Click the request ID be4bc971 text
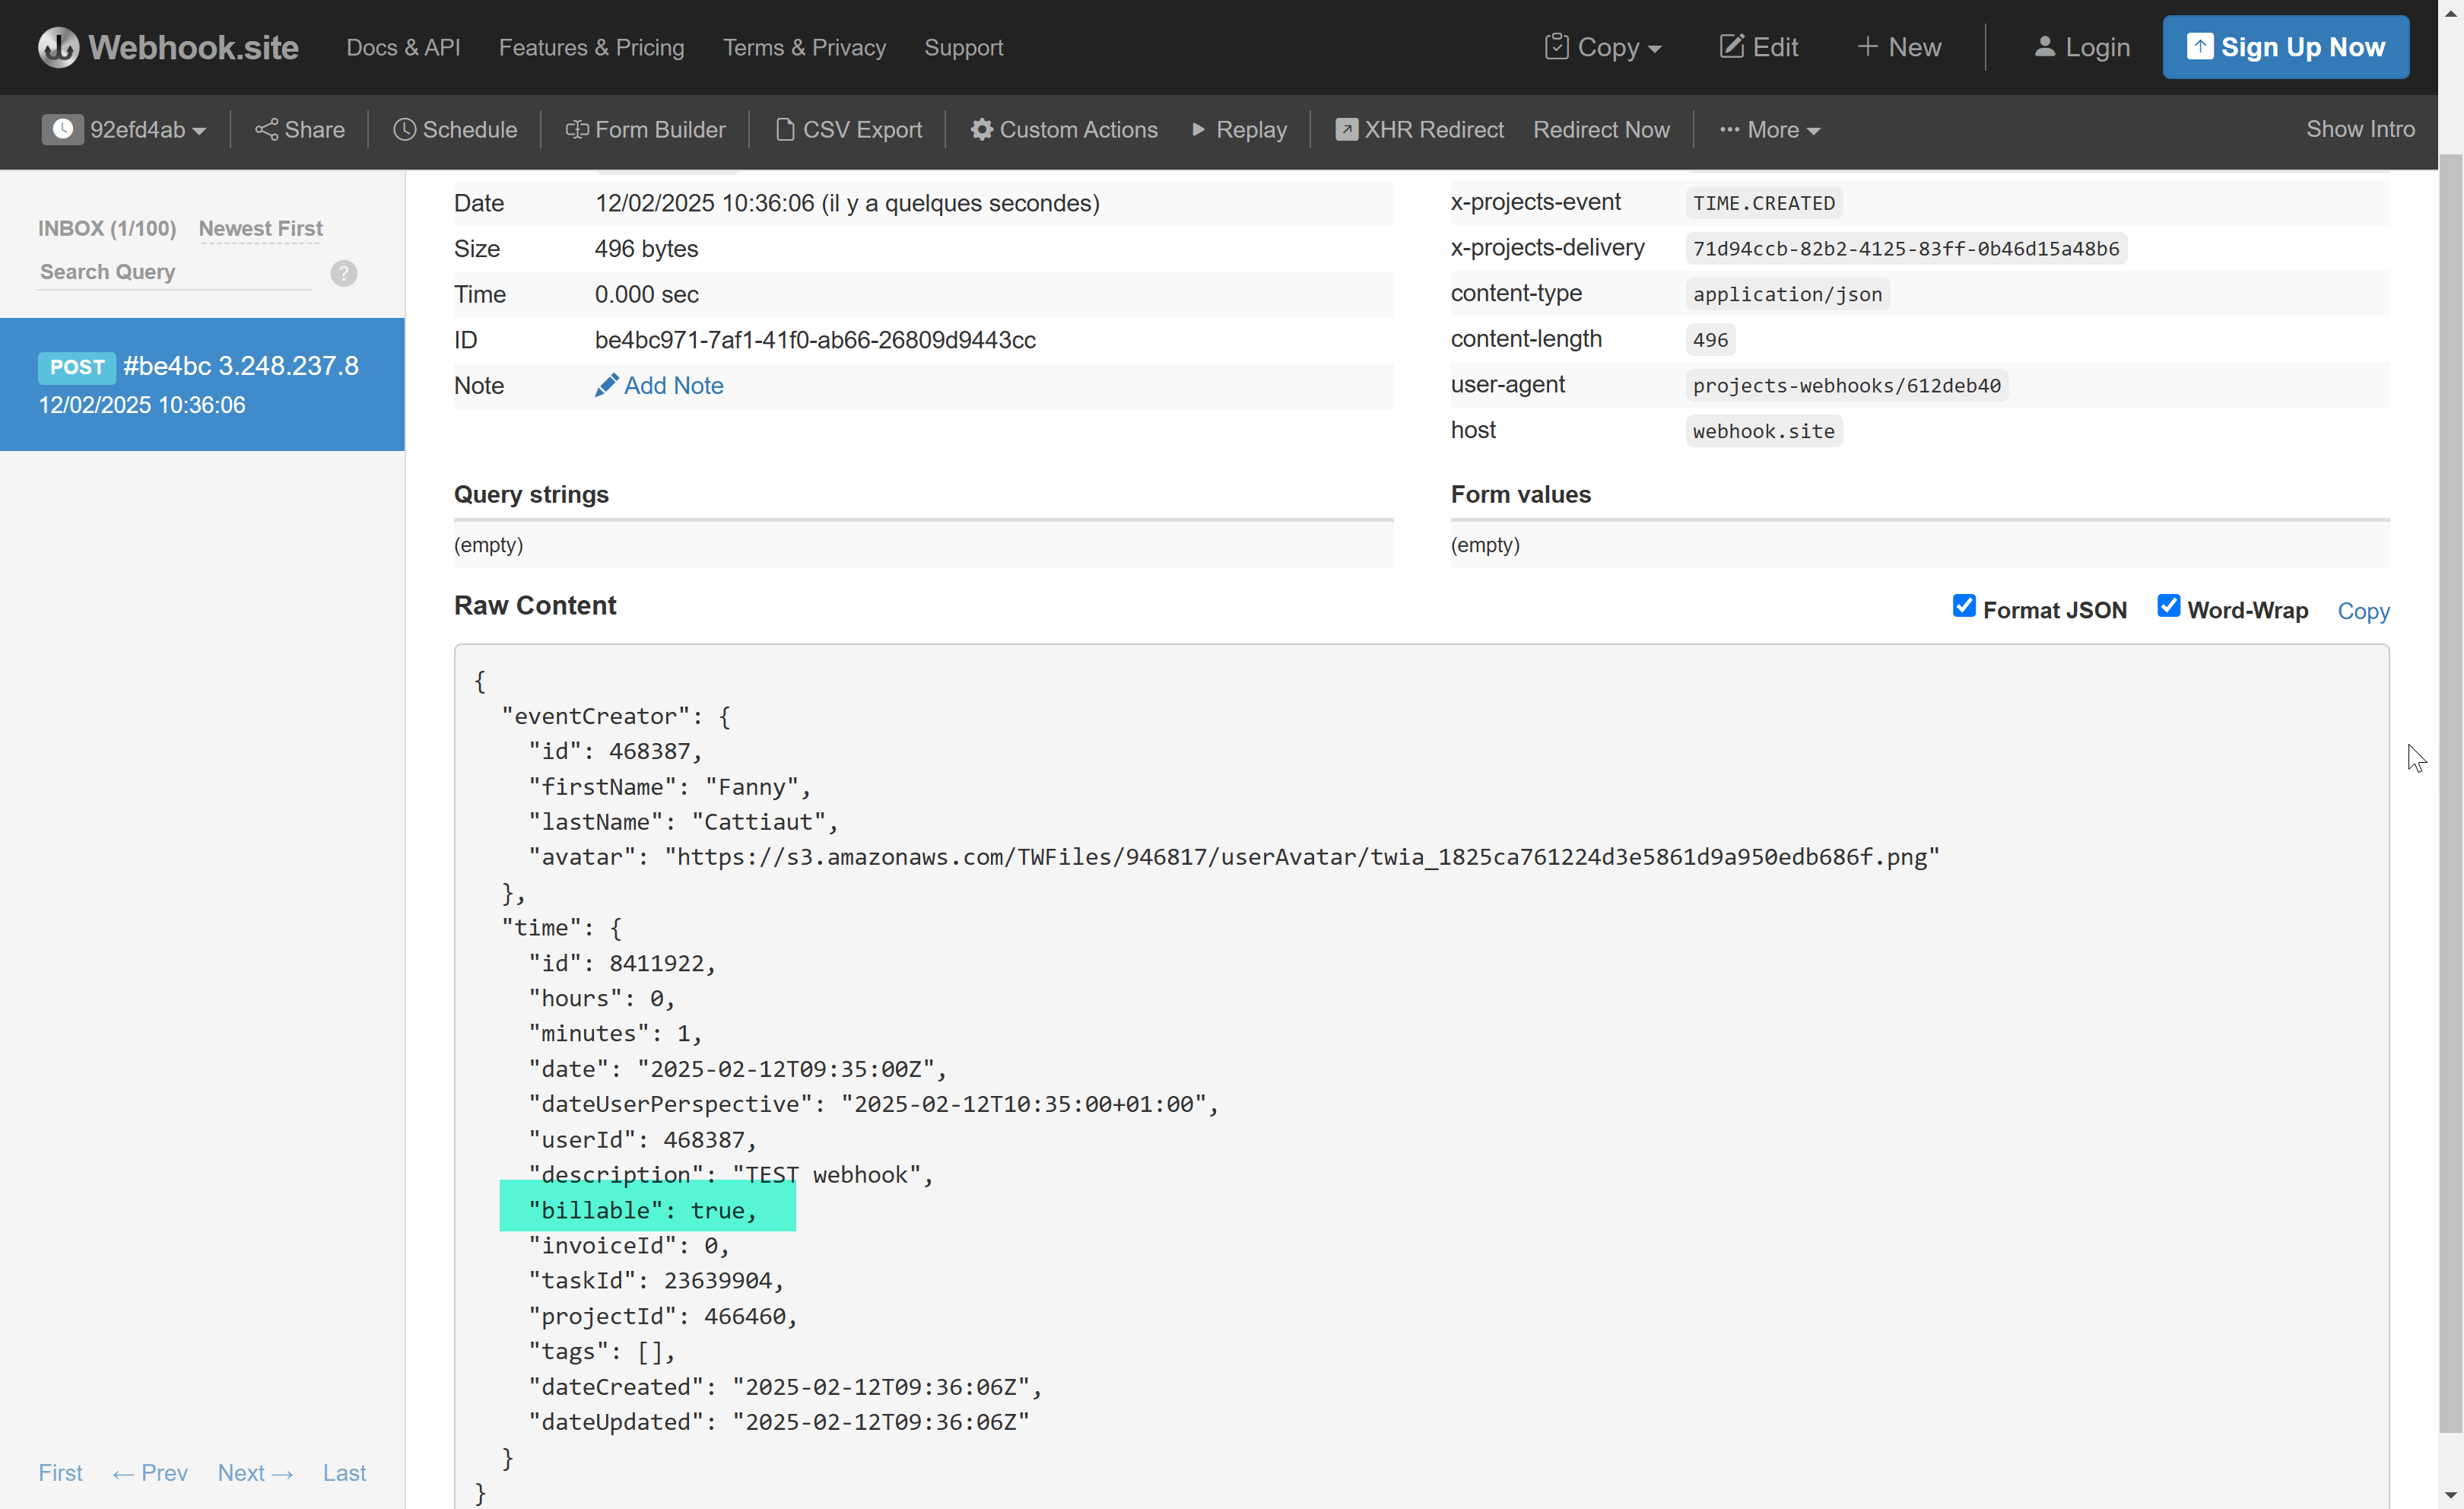Image resolution: width=2464 pixels, height=1509 pixels. [x=815, y=340]
